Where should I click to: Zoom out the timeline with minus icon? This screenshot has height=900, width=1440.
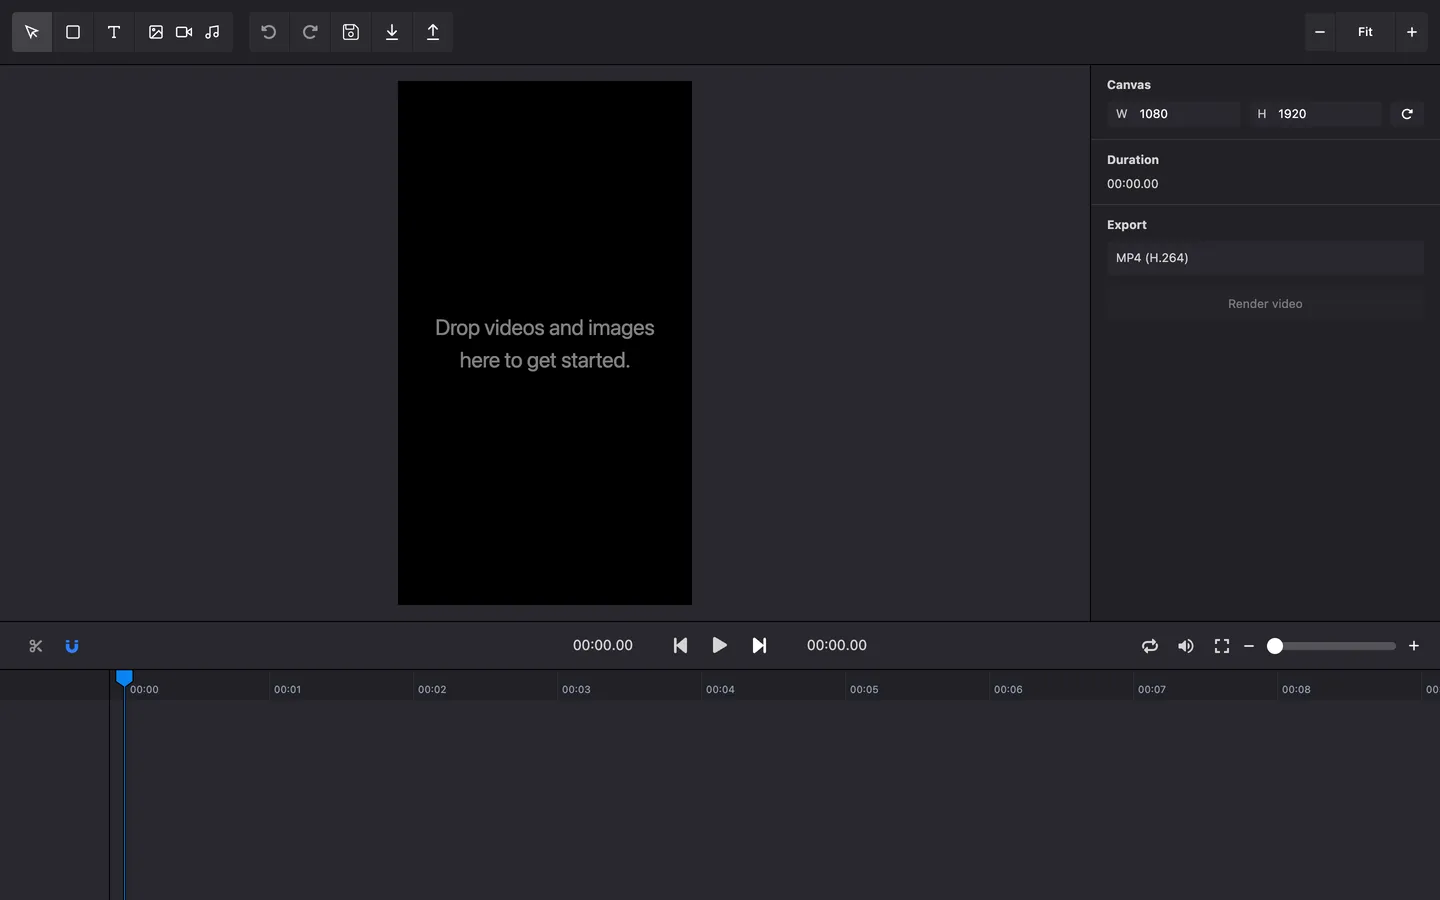click(x=1249, y=646)
